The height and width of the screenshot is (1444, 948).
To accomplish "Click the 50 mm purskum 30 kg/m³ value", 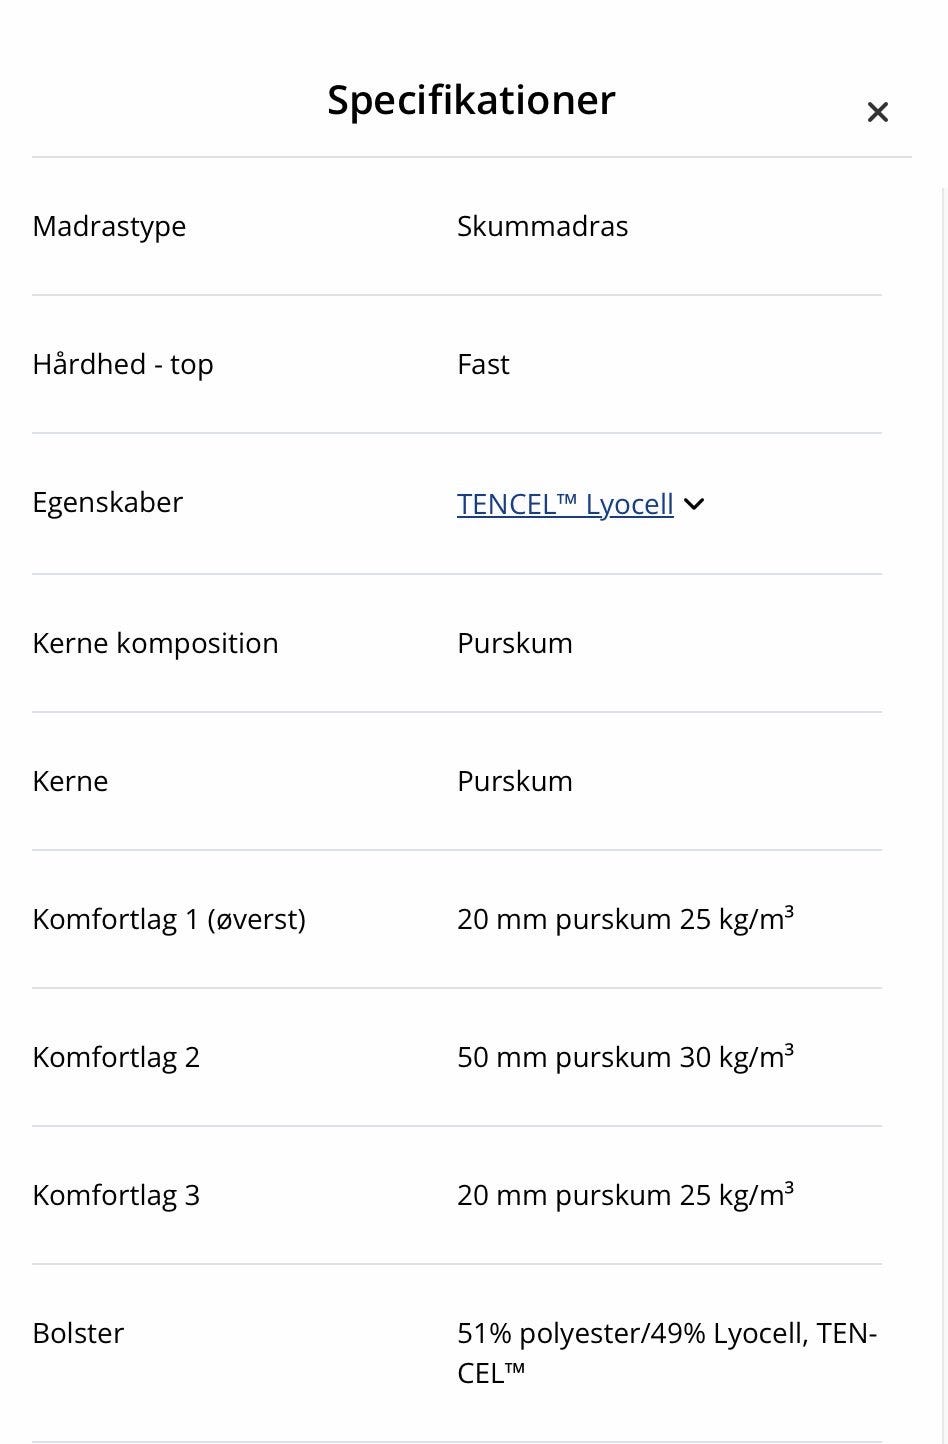I will tap(625, 1057).
